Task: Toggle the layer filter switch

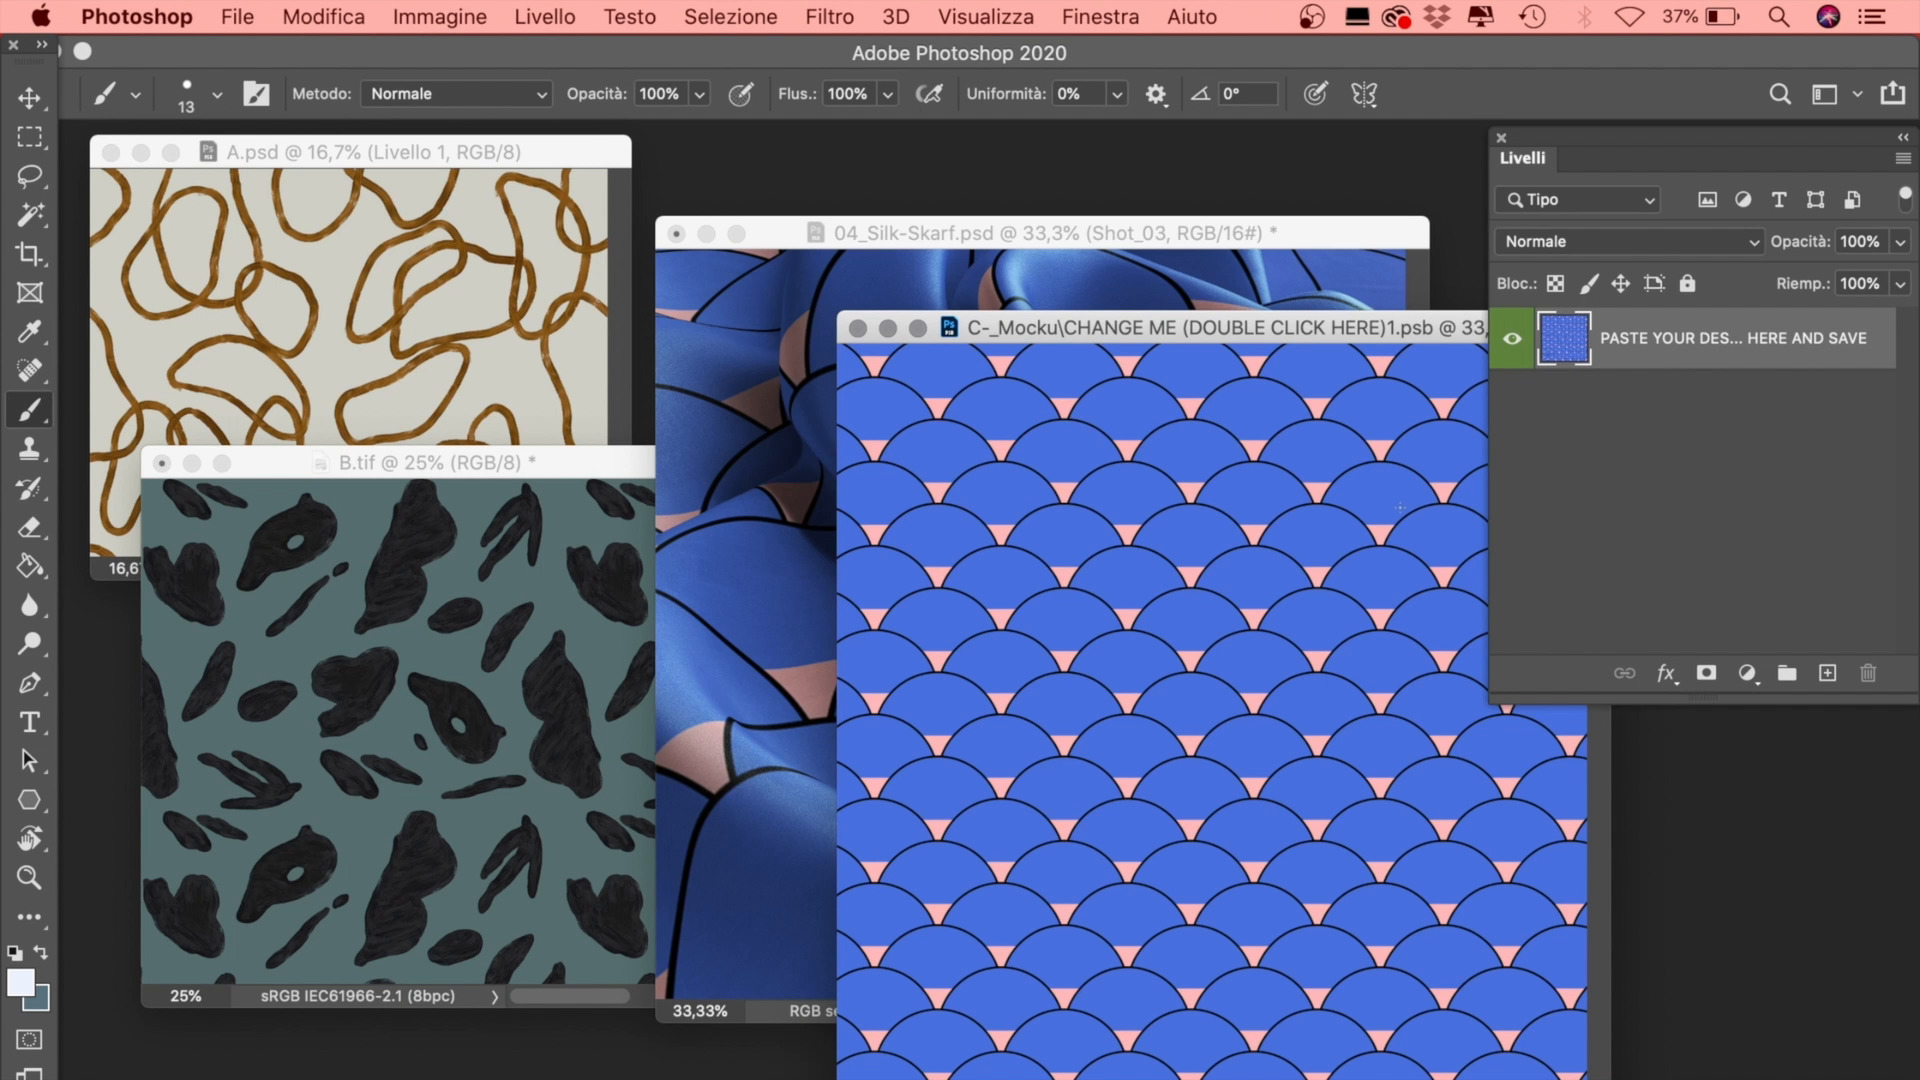Action: 1904,198
